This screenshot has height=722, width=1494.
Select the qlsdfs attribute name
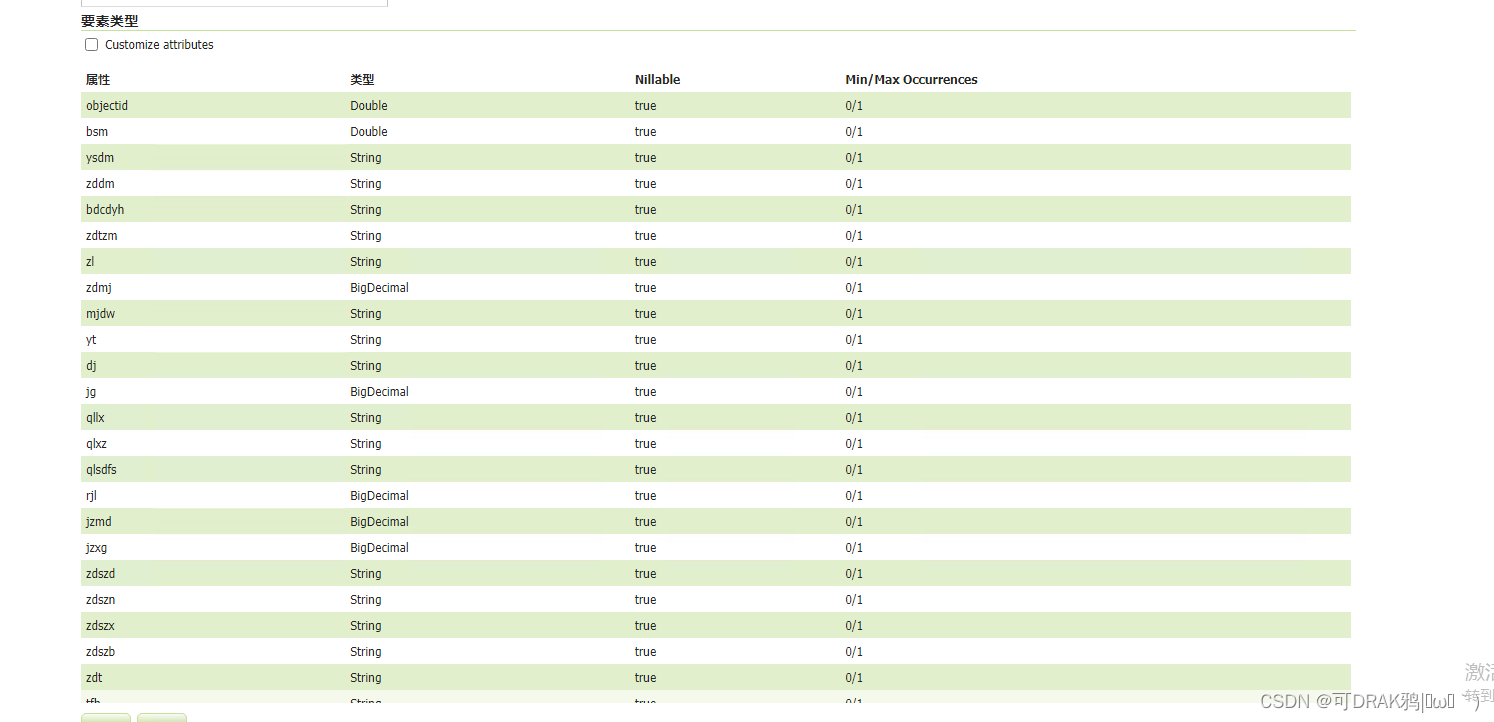101,470
